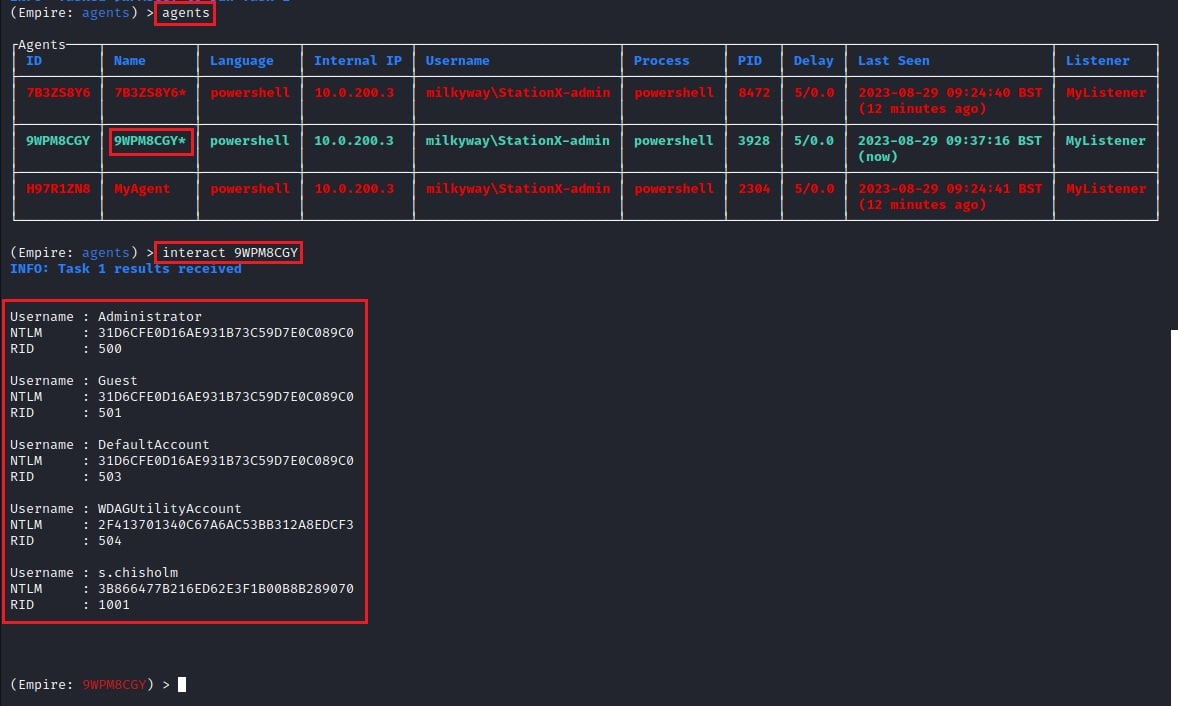Select RID value 500
Image resolution: width=1178 pixels, height=706 pixels.
click(110, 348)
